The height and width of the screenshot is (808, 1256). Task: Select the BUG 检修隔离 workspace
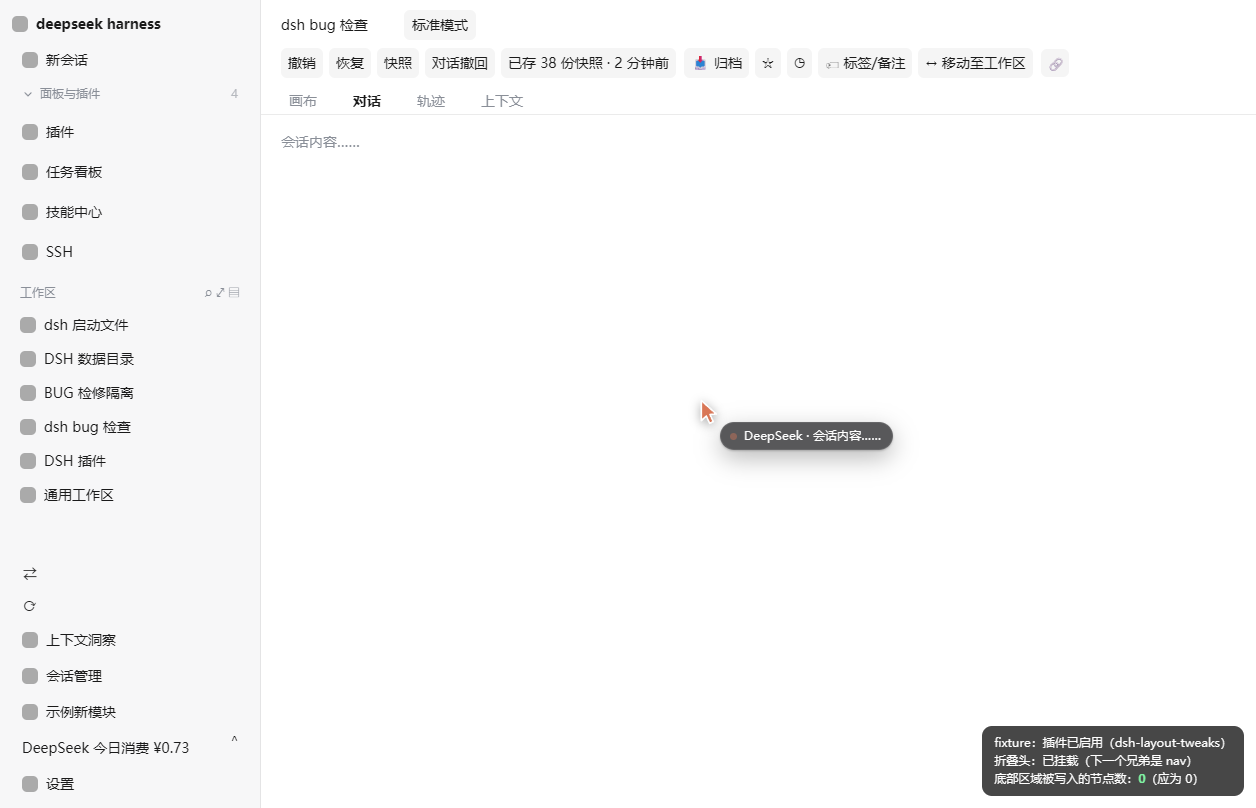(x=130, y=393)
